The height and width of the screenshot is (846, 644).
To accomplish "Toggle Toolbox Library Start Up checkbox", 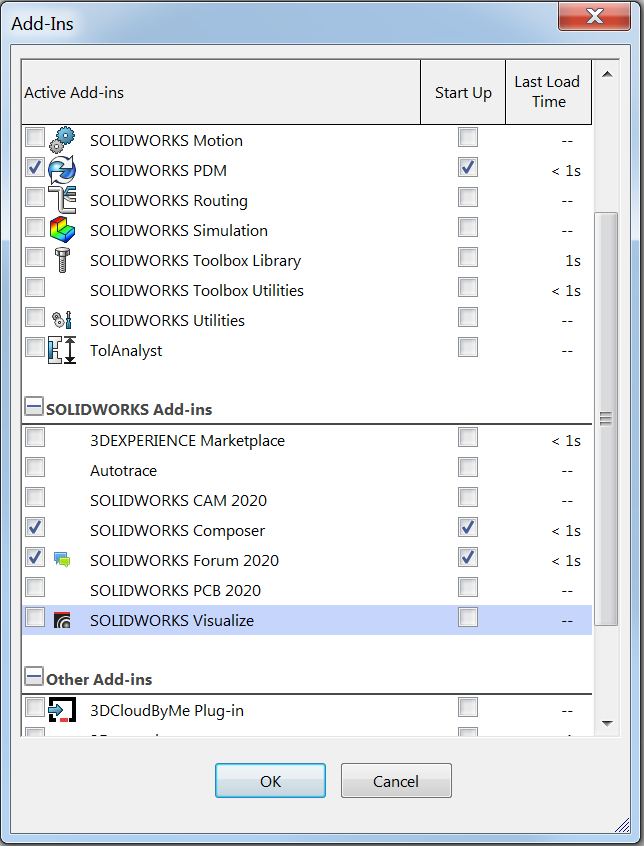I will [x=468, y=257].
